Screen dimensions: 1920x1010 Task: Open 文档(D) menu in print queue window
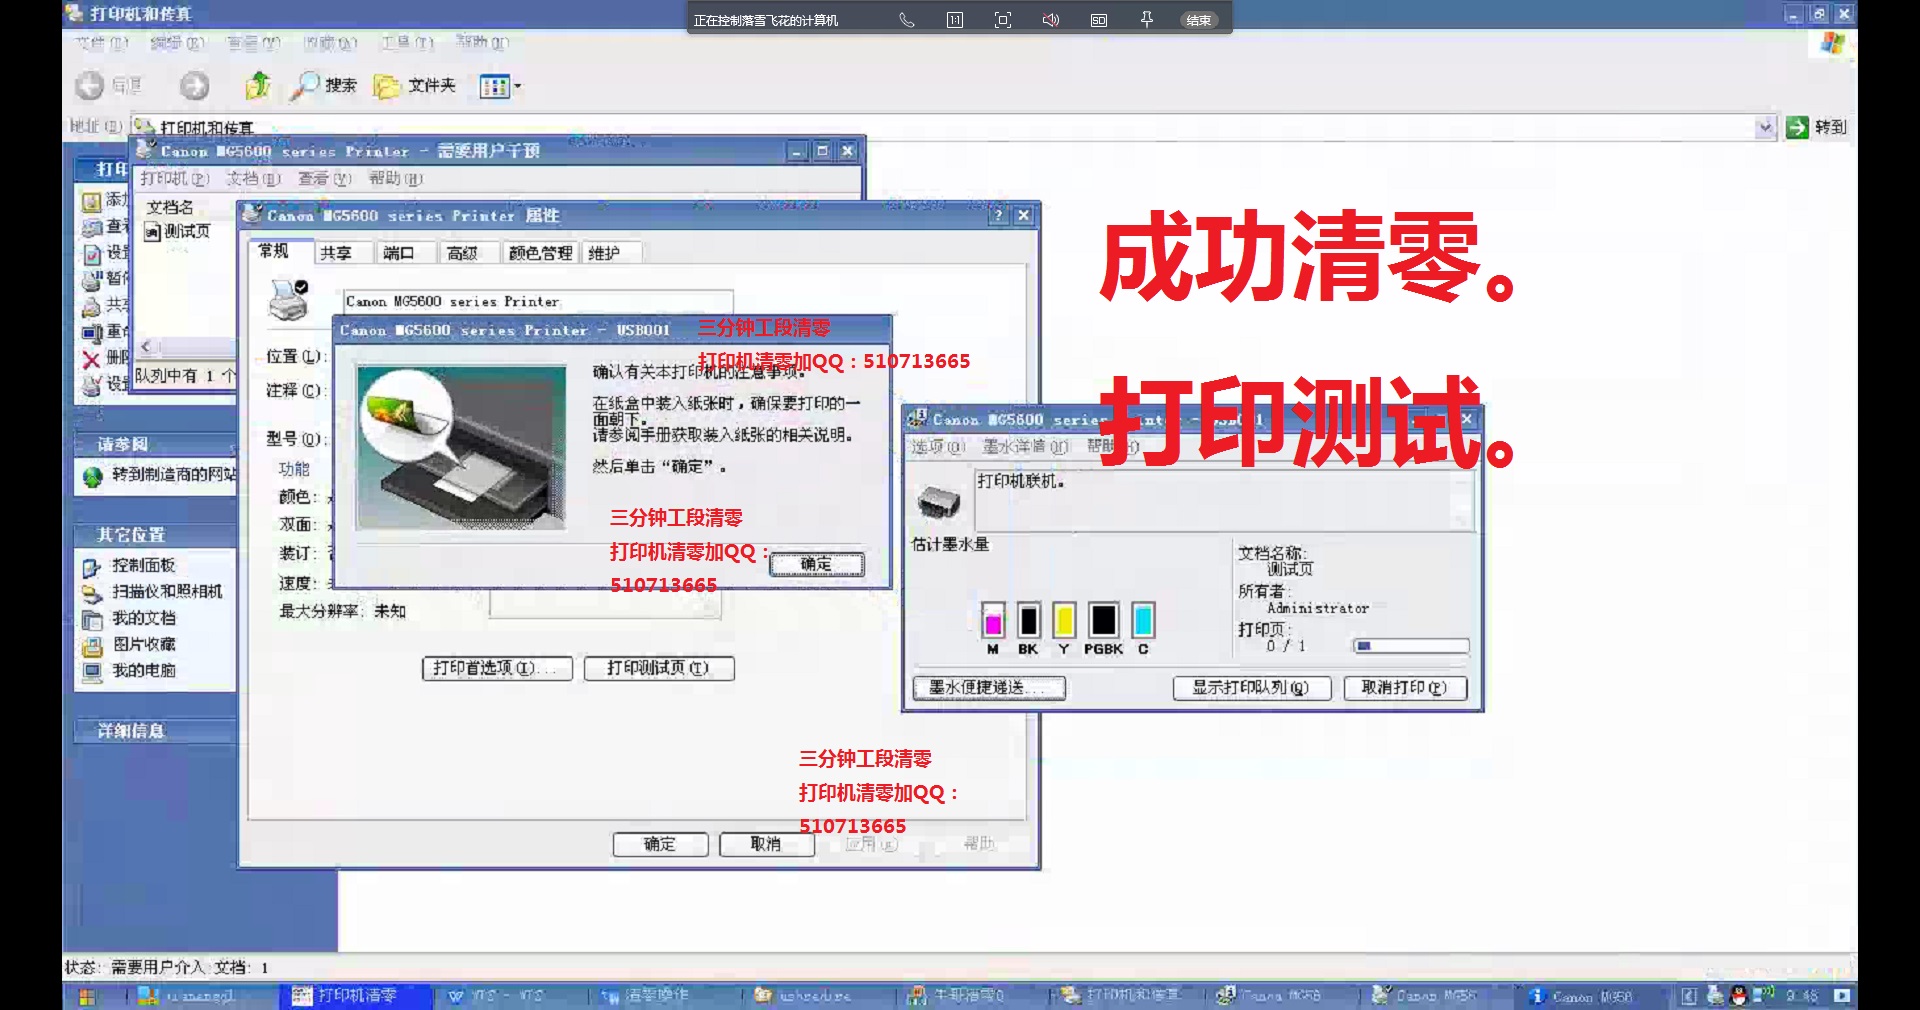click(x=253, y=179)
